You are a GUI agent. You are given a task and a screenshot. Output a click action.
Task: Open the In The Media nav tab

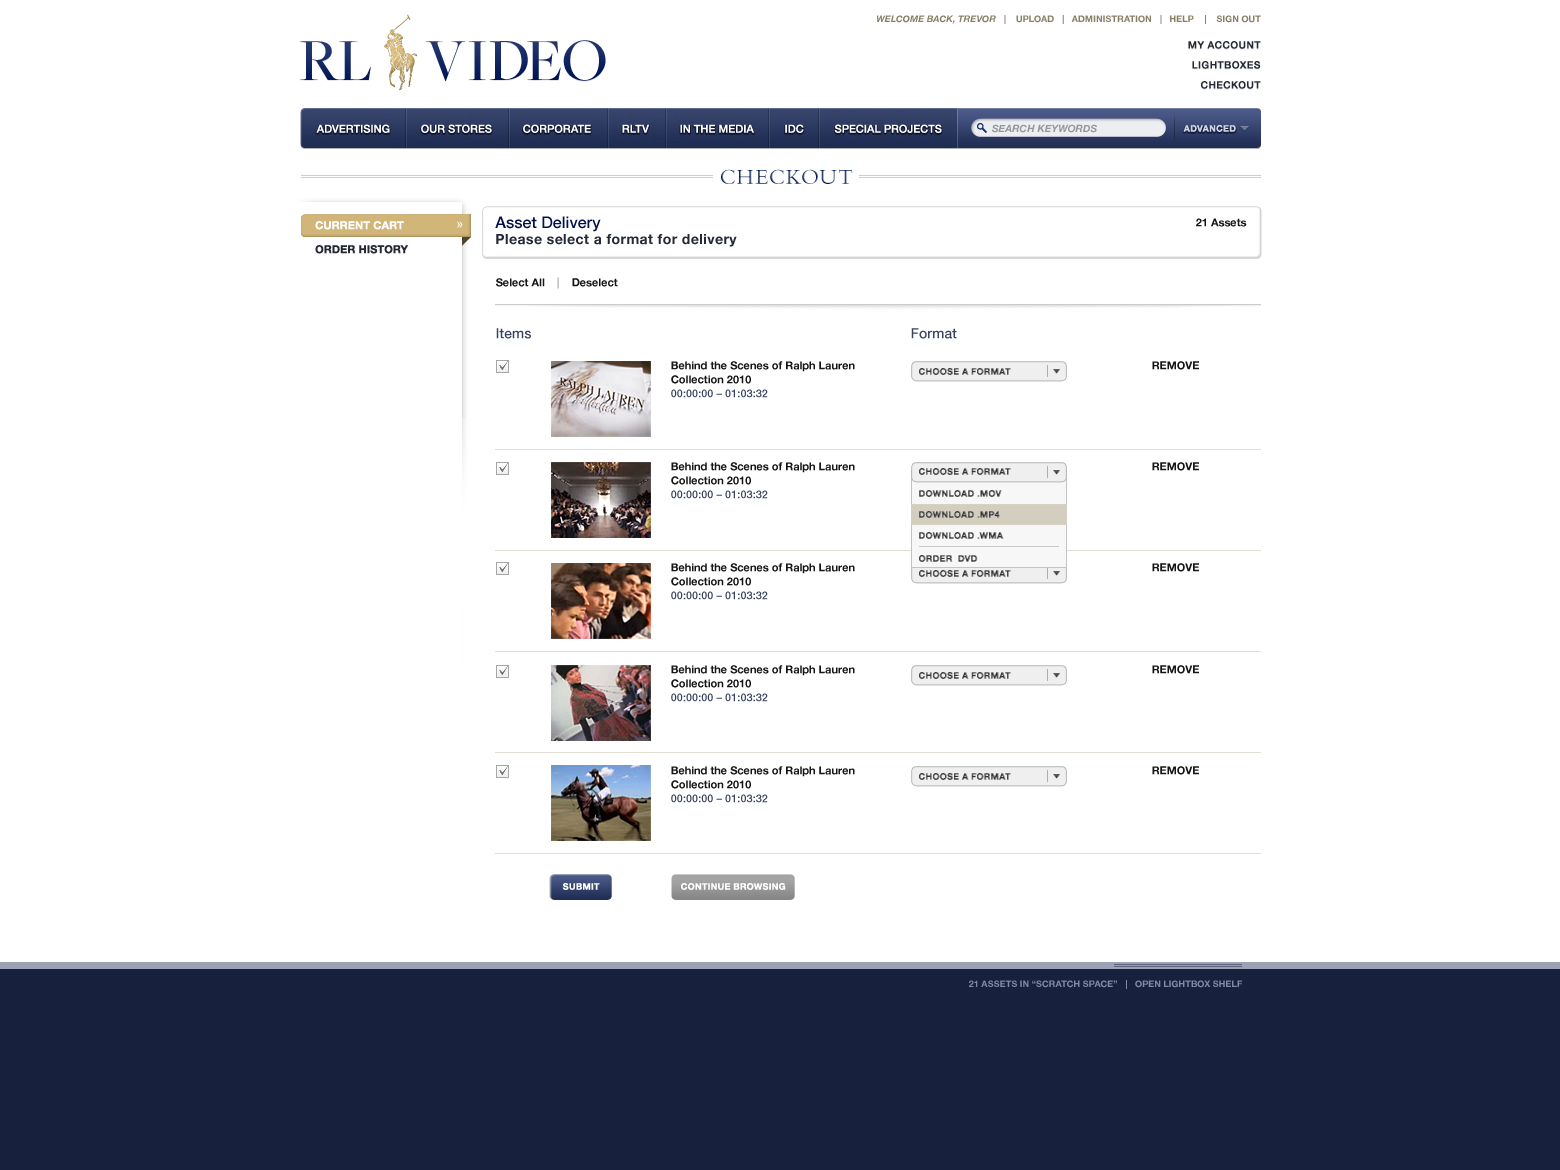pyautogui.click(x=716, y=128)
